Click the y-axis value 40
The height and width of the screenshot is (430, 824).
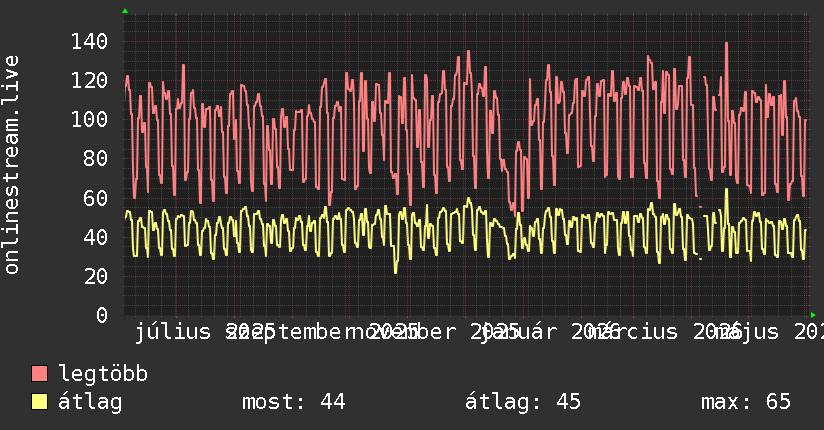(x=96, y=237)
